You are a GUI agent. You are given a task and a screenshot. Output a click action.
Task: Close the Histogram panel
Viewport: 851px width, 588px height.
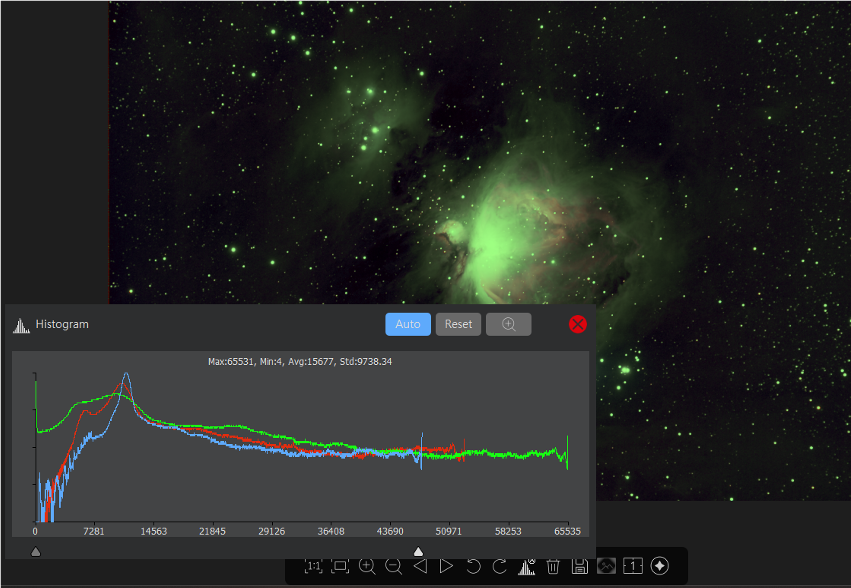click(577, 324)
